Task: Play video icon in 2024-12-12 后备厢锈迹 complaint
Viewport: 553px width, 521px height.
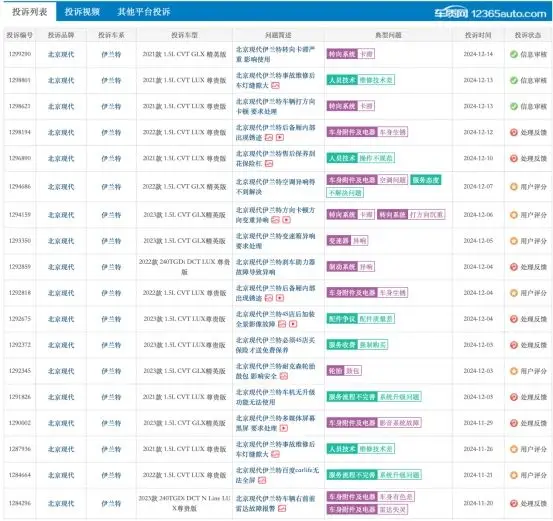Action: pos(280,138)
